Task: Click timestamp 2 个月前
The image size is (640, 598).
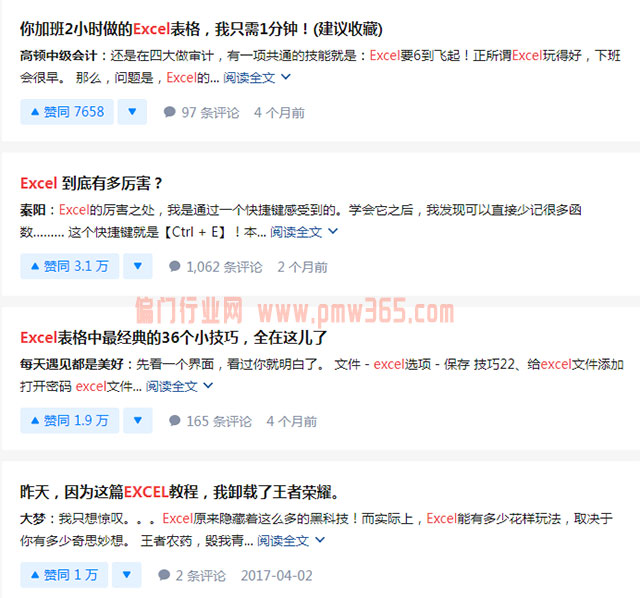Action: 302,267
